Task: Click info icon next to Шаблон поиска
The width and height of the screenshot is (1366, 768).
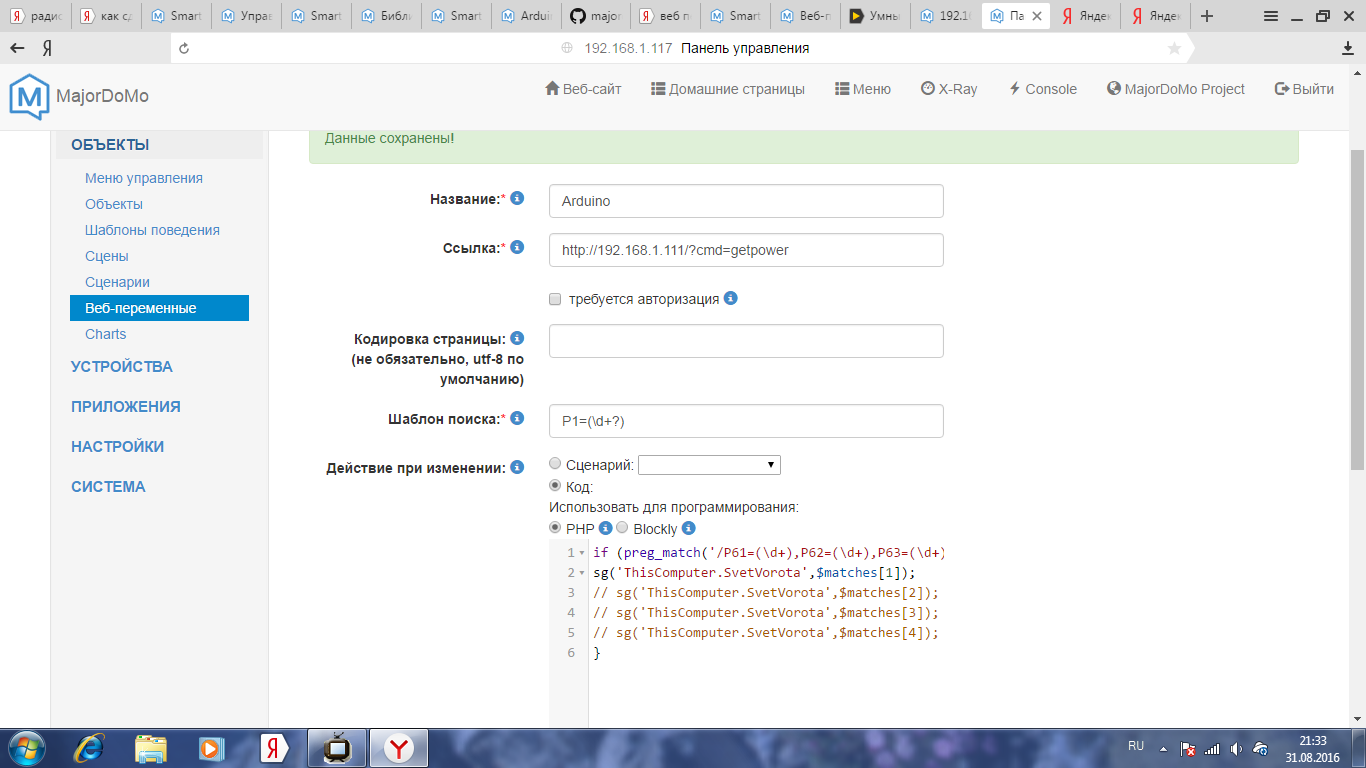Action: click(517, 418)
